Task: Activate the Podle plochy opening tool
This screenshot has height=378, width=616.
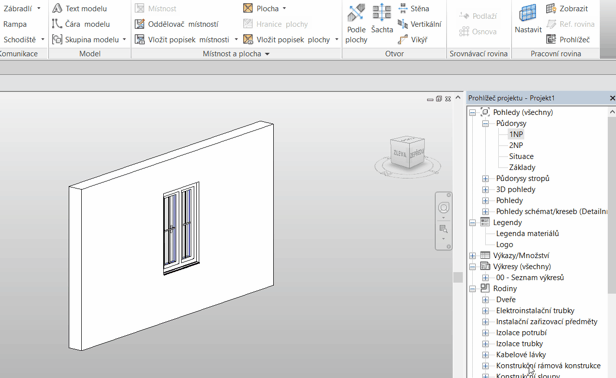Action: pos(356,23)
